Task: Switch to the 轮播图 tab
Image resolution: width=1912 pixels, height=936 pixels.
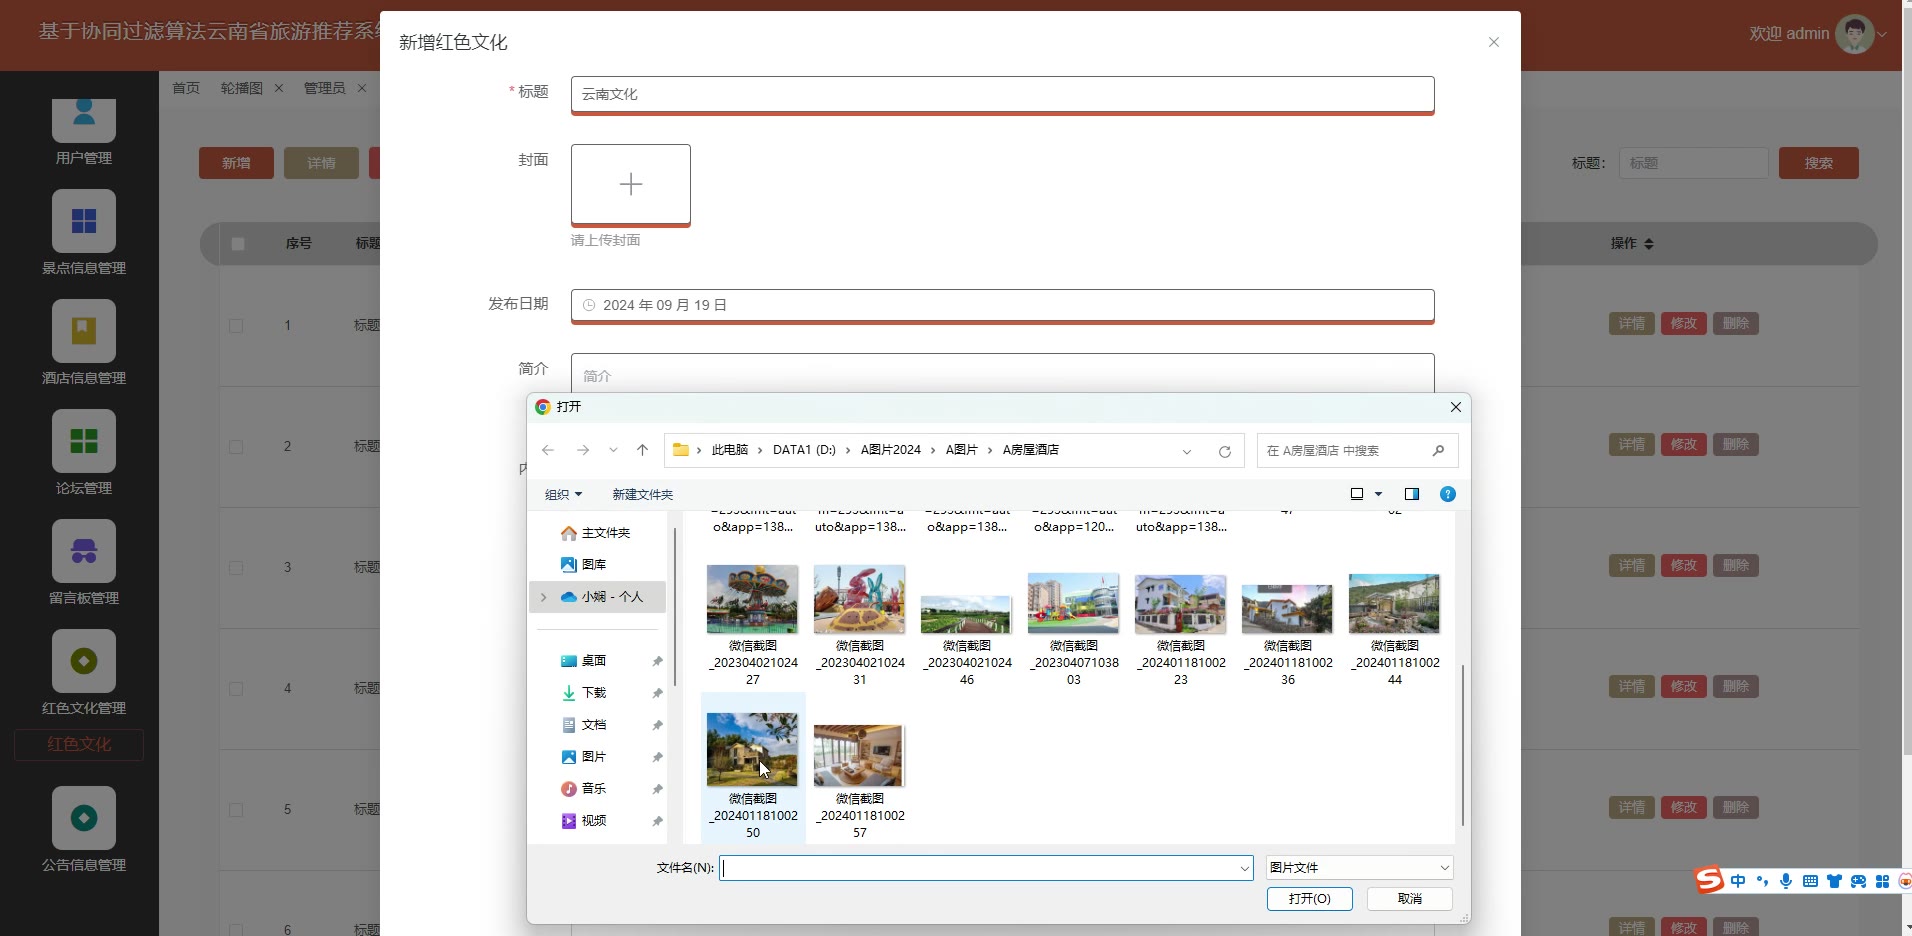Action: coord(242,88)
